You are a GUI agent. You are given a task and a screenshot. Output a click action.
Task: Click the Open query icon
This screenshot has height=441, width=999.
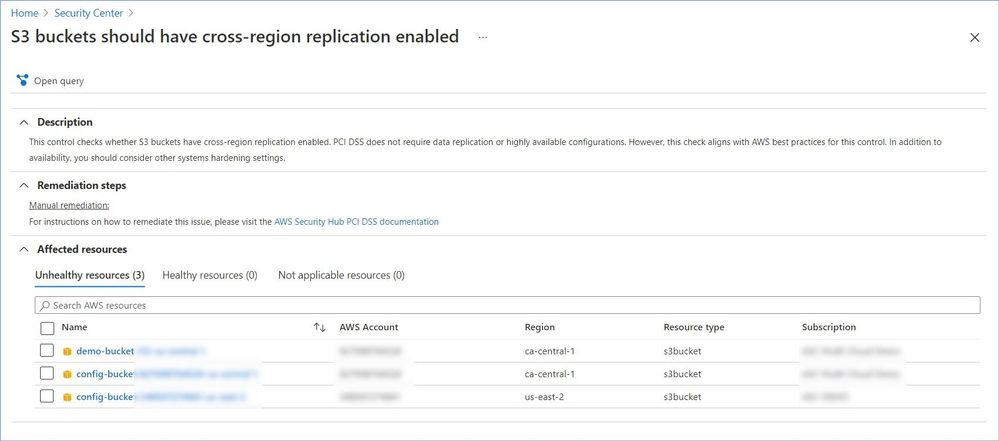tap(22, 80)
